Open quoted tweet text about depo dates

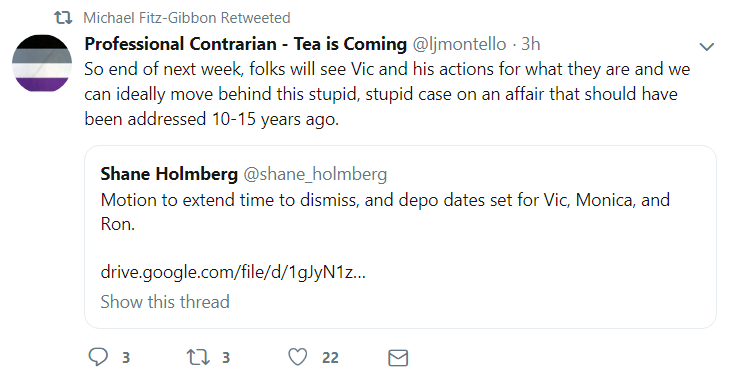[x=385, y=212]
